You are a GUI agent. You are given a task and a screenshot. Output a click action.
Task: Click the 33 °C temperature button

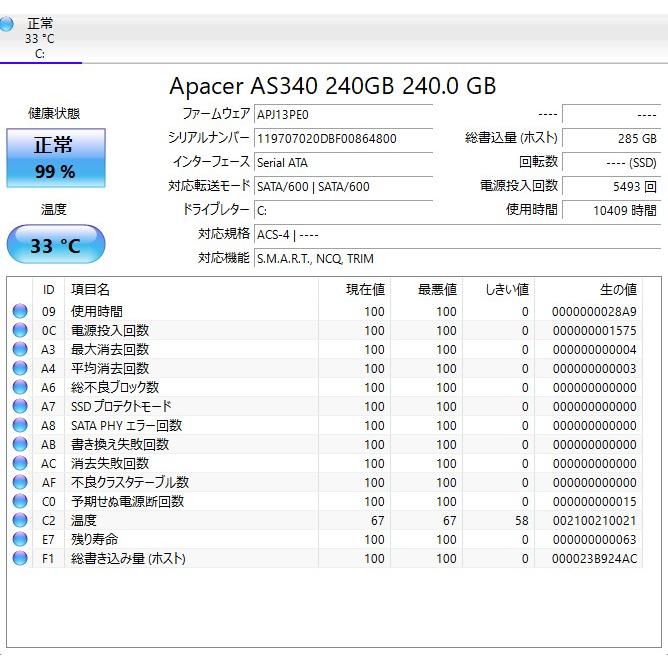tap(56, 245)
